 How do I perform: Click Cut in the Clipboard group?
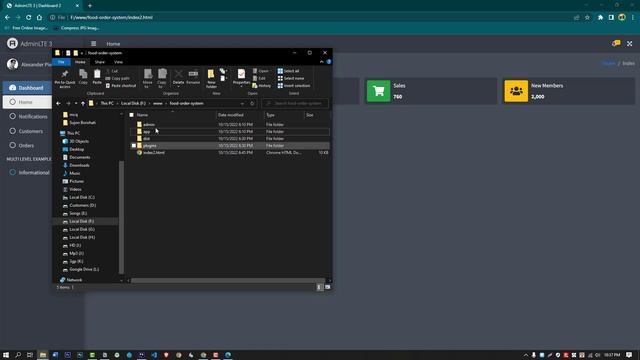(x=112, y=71)
